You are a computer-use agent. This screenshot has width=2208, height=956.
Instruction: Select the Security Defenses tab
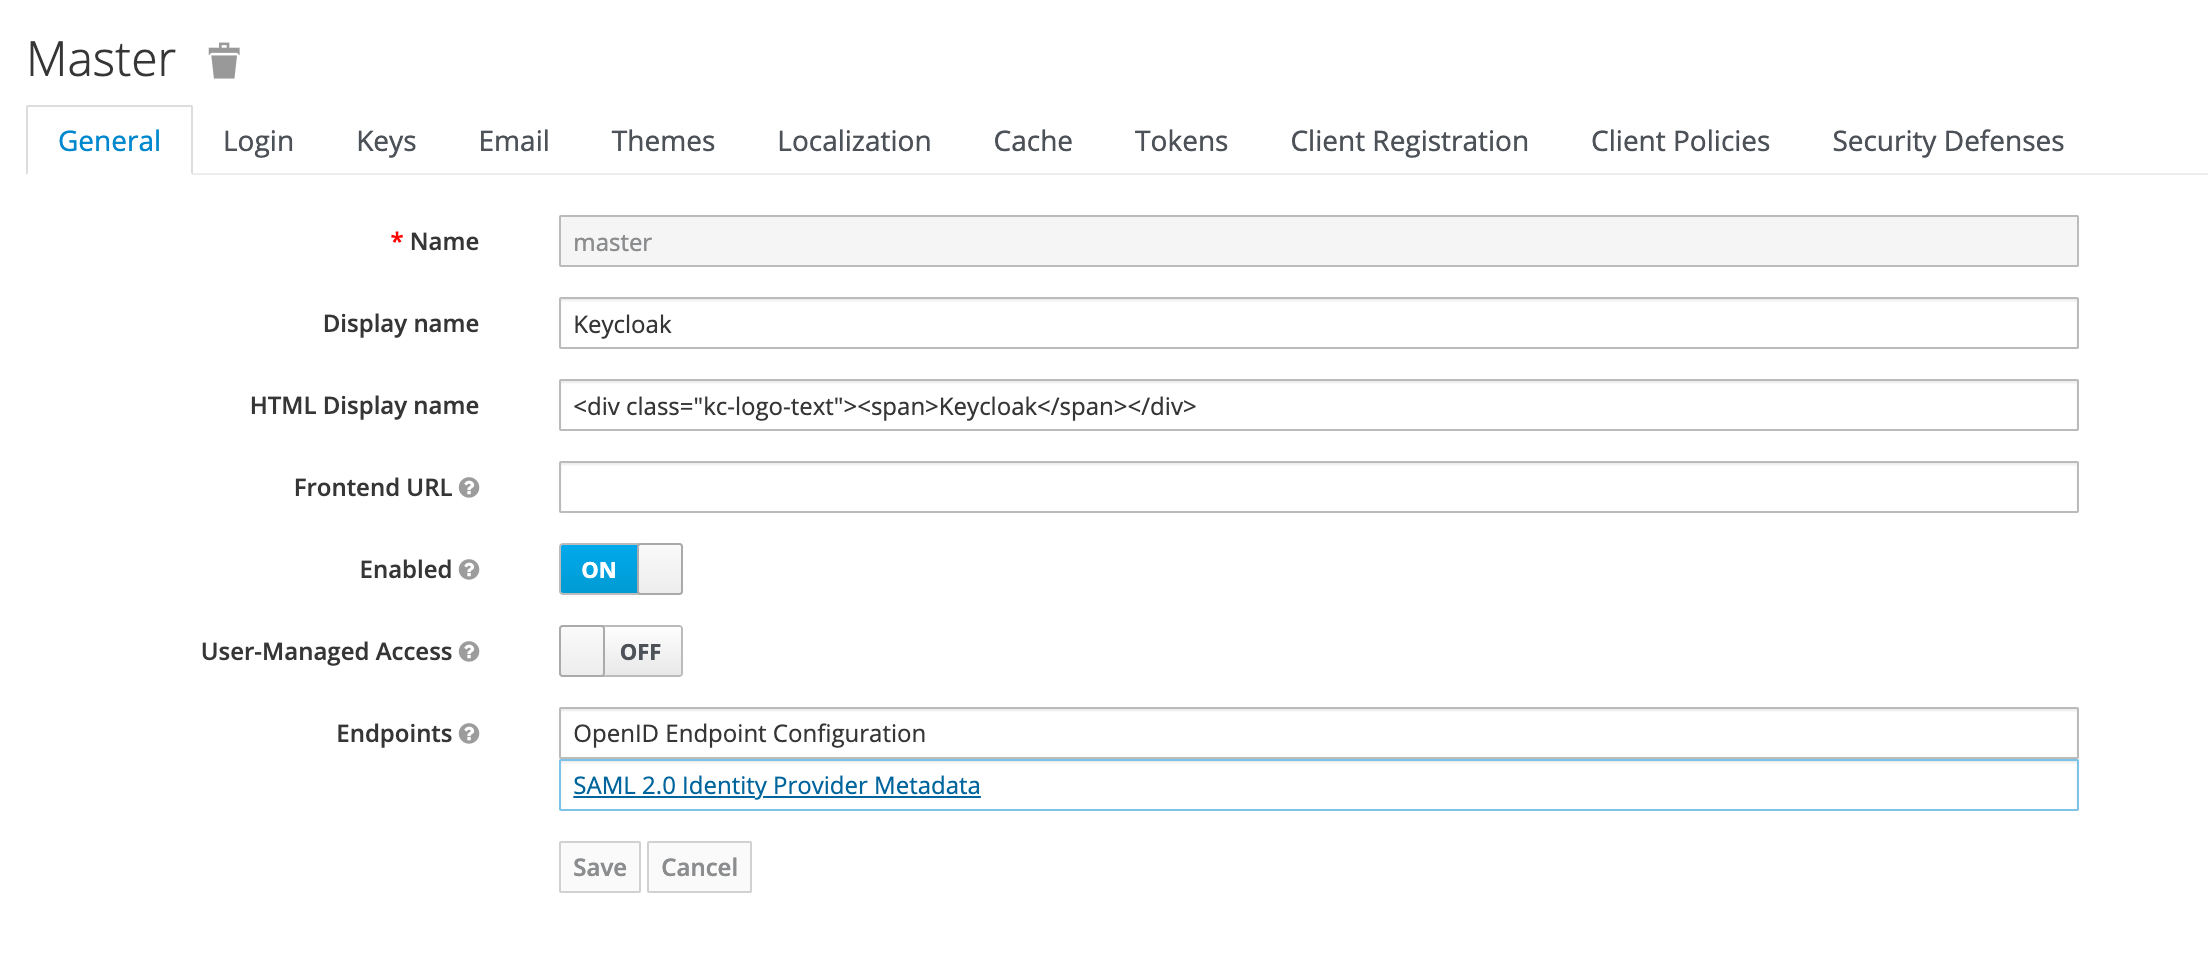tap(1948, 141)
